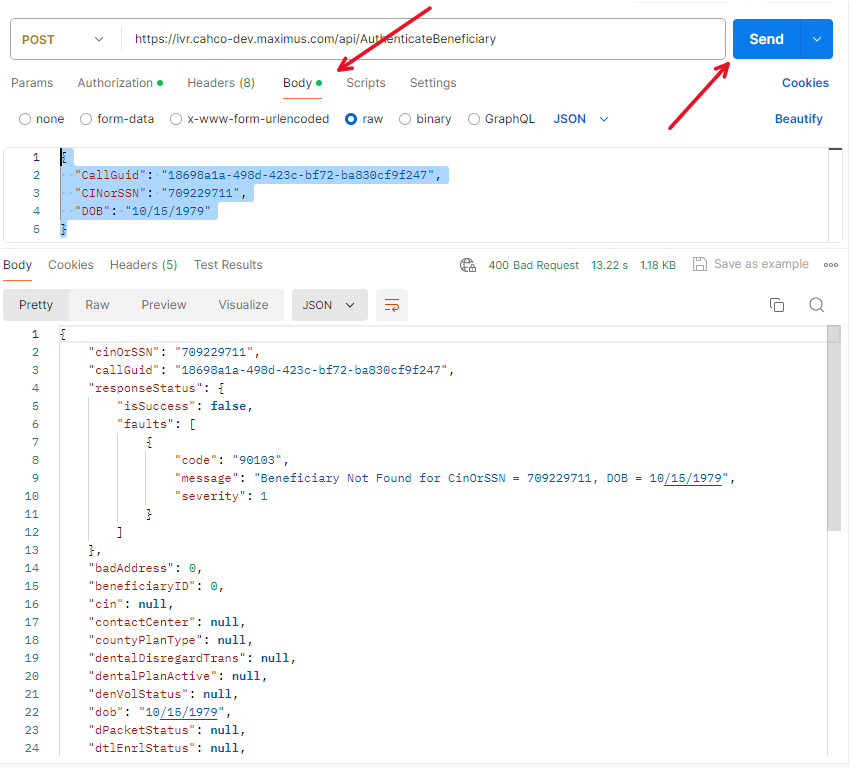The width and height of the screenshot is (855, 774).
Task: Copy the response body with copy icon
Action: (x=776, y=305)
